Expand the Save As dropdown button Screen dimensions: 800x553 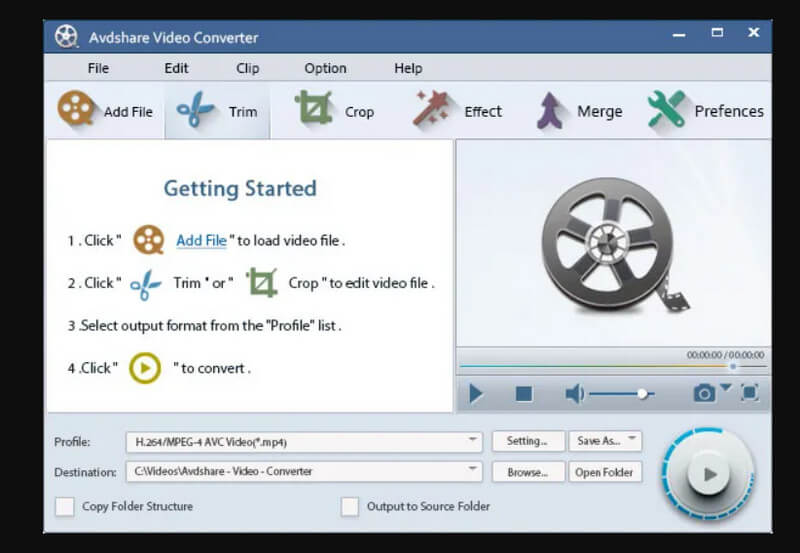click(x=632, y=441)
